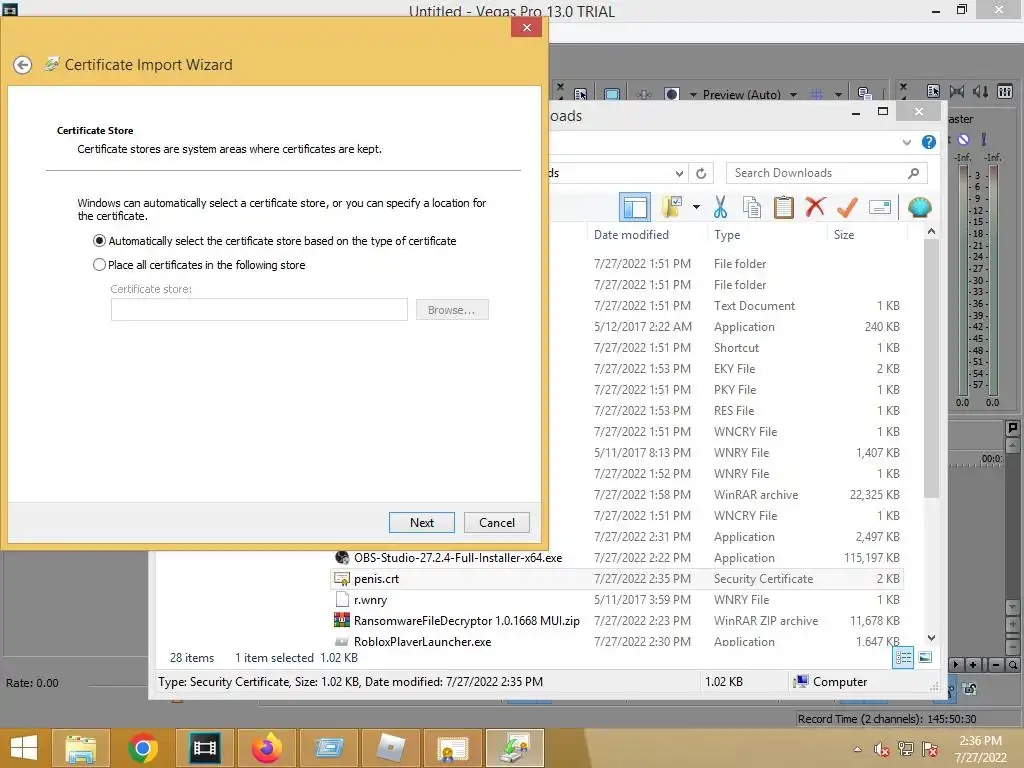This screenshot has width=1024, height=768.
Task: Open Google Chrome from the taskbar
Action: (142, 748)
